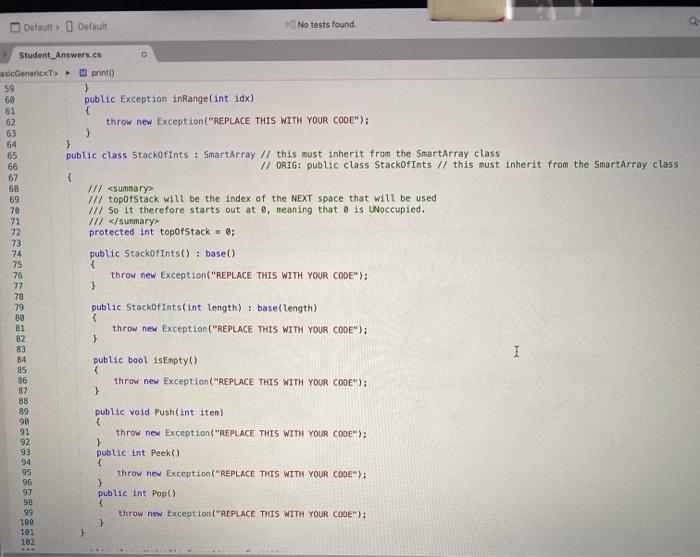Click 'public bool isEmpty()' declaration

click(x=145, y=360)
